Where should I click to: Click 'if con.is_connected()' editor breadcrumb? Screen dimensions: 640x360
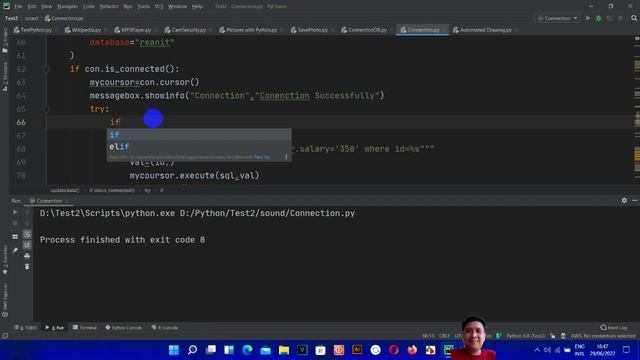112,190
